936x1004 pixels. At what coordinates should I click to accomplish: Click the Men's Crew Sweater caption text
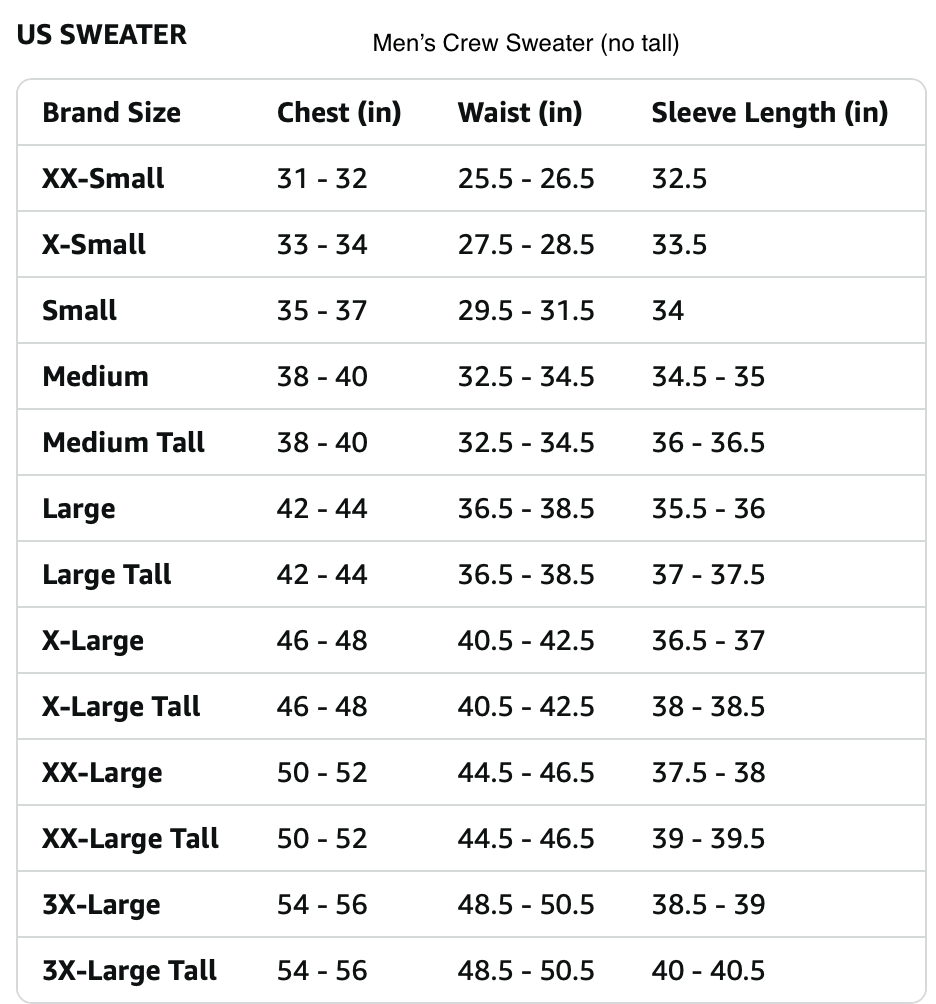tap(525, 44)
